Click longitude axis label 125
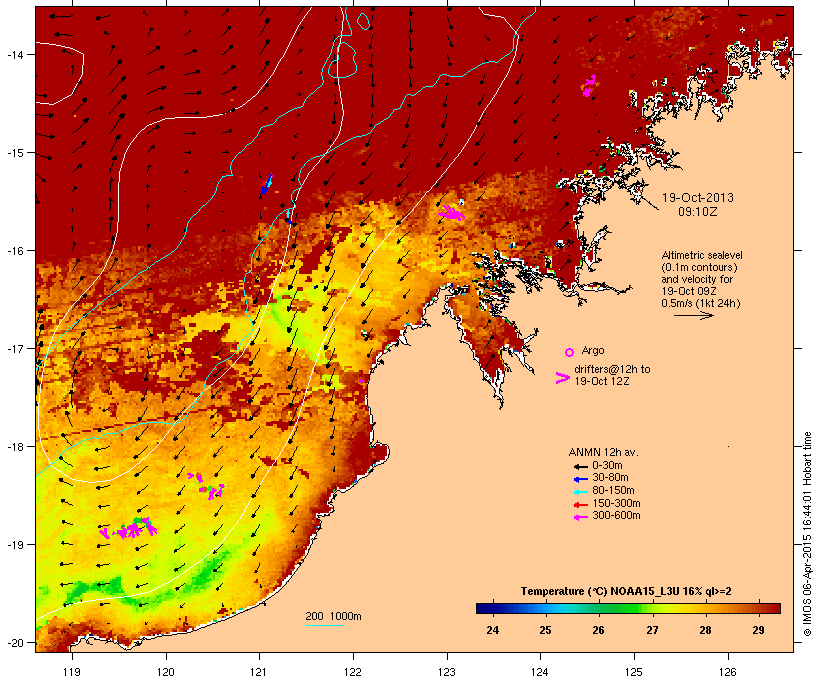Viewport: 820px width, 680px height. 634,672
